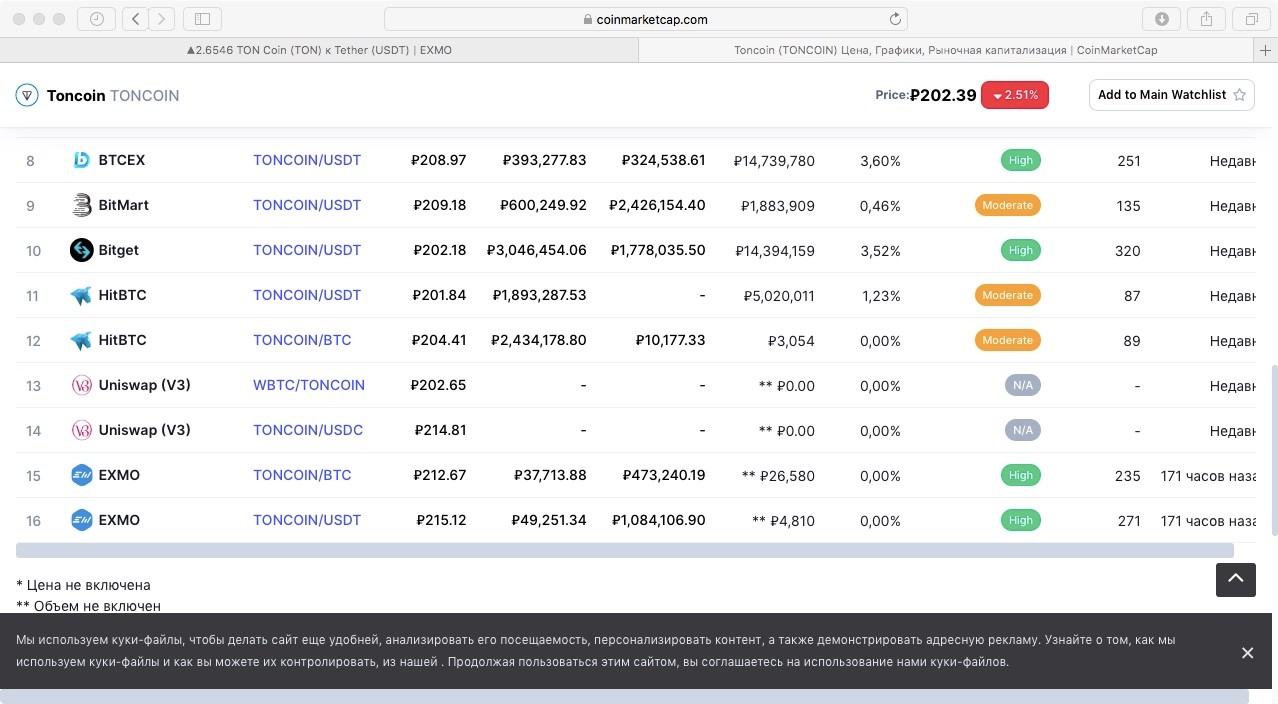This screenshot has width=1278, height=704.
Task: Click the Safari share icon
Action: [1207, 19]
